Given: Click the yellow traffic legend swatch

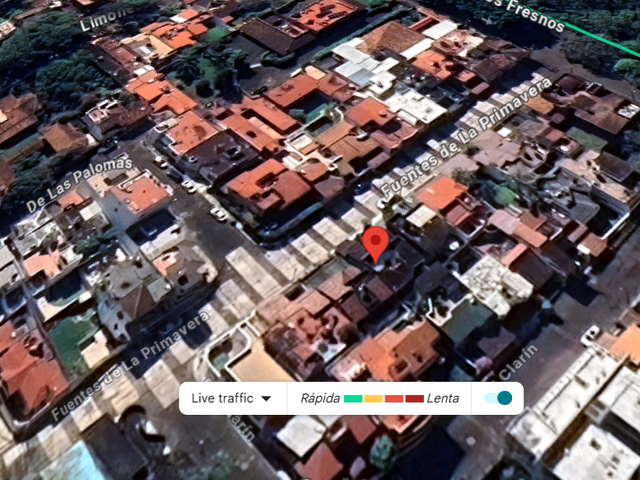Looking at the screenshot, I should point(373,398).
